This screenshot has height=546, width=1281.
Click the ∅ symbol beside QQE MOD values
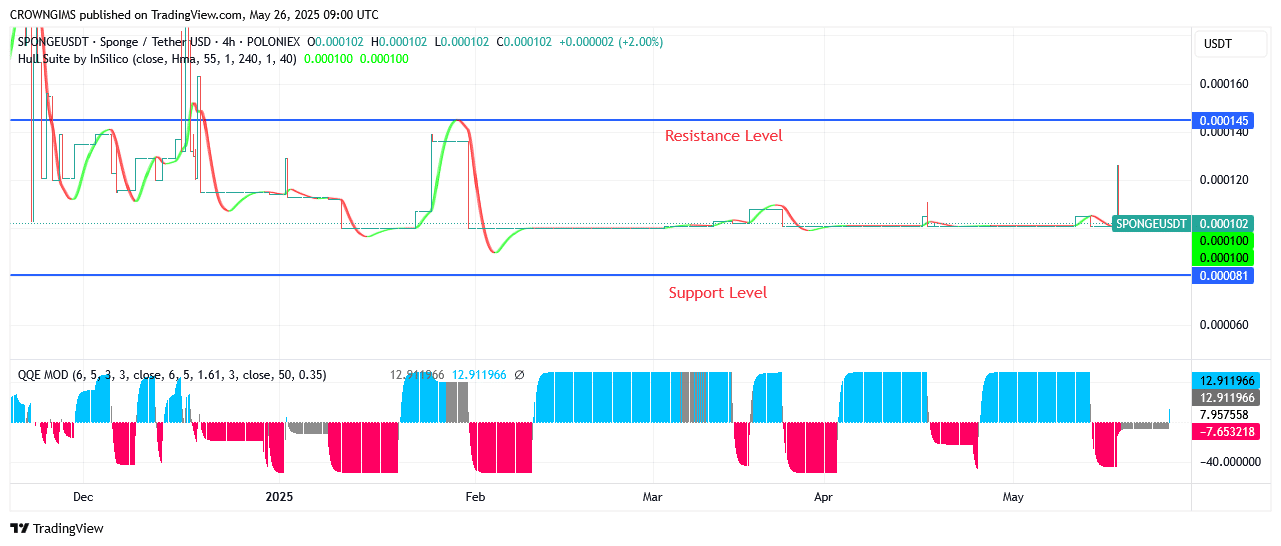point(519,375)
